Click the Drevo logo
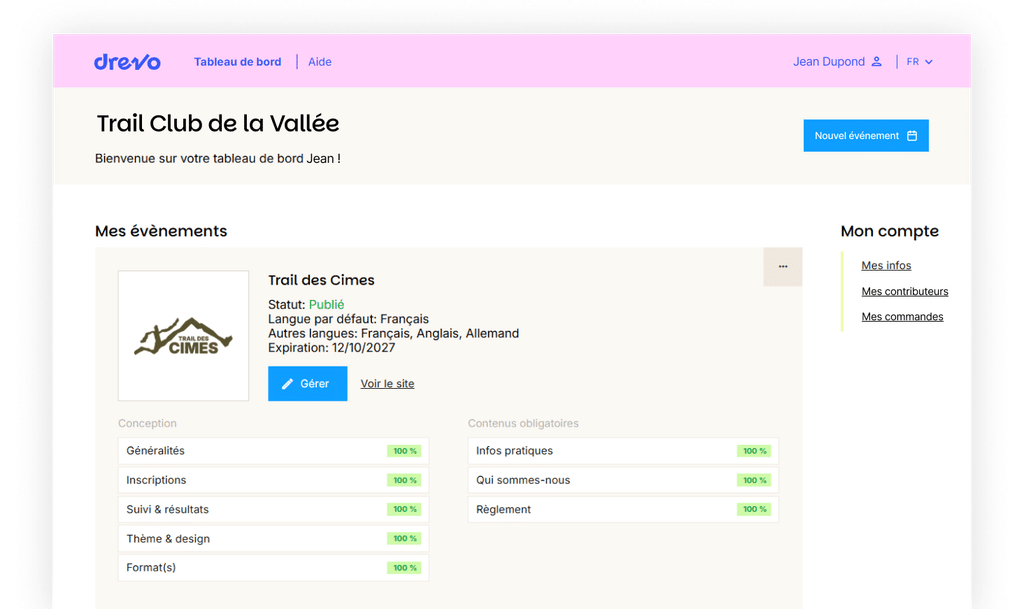The image size is (1024, 609). pos(127,61)
